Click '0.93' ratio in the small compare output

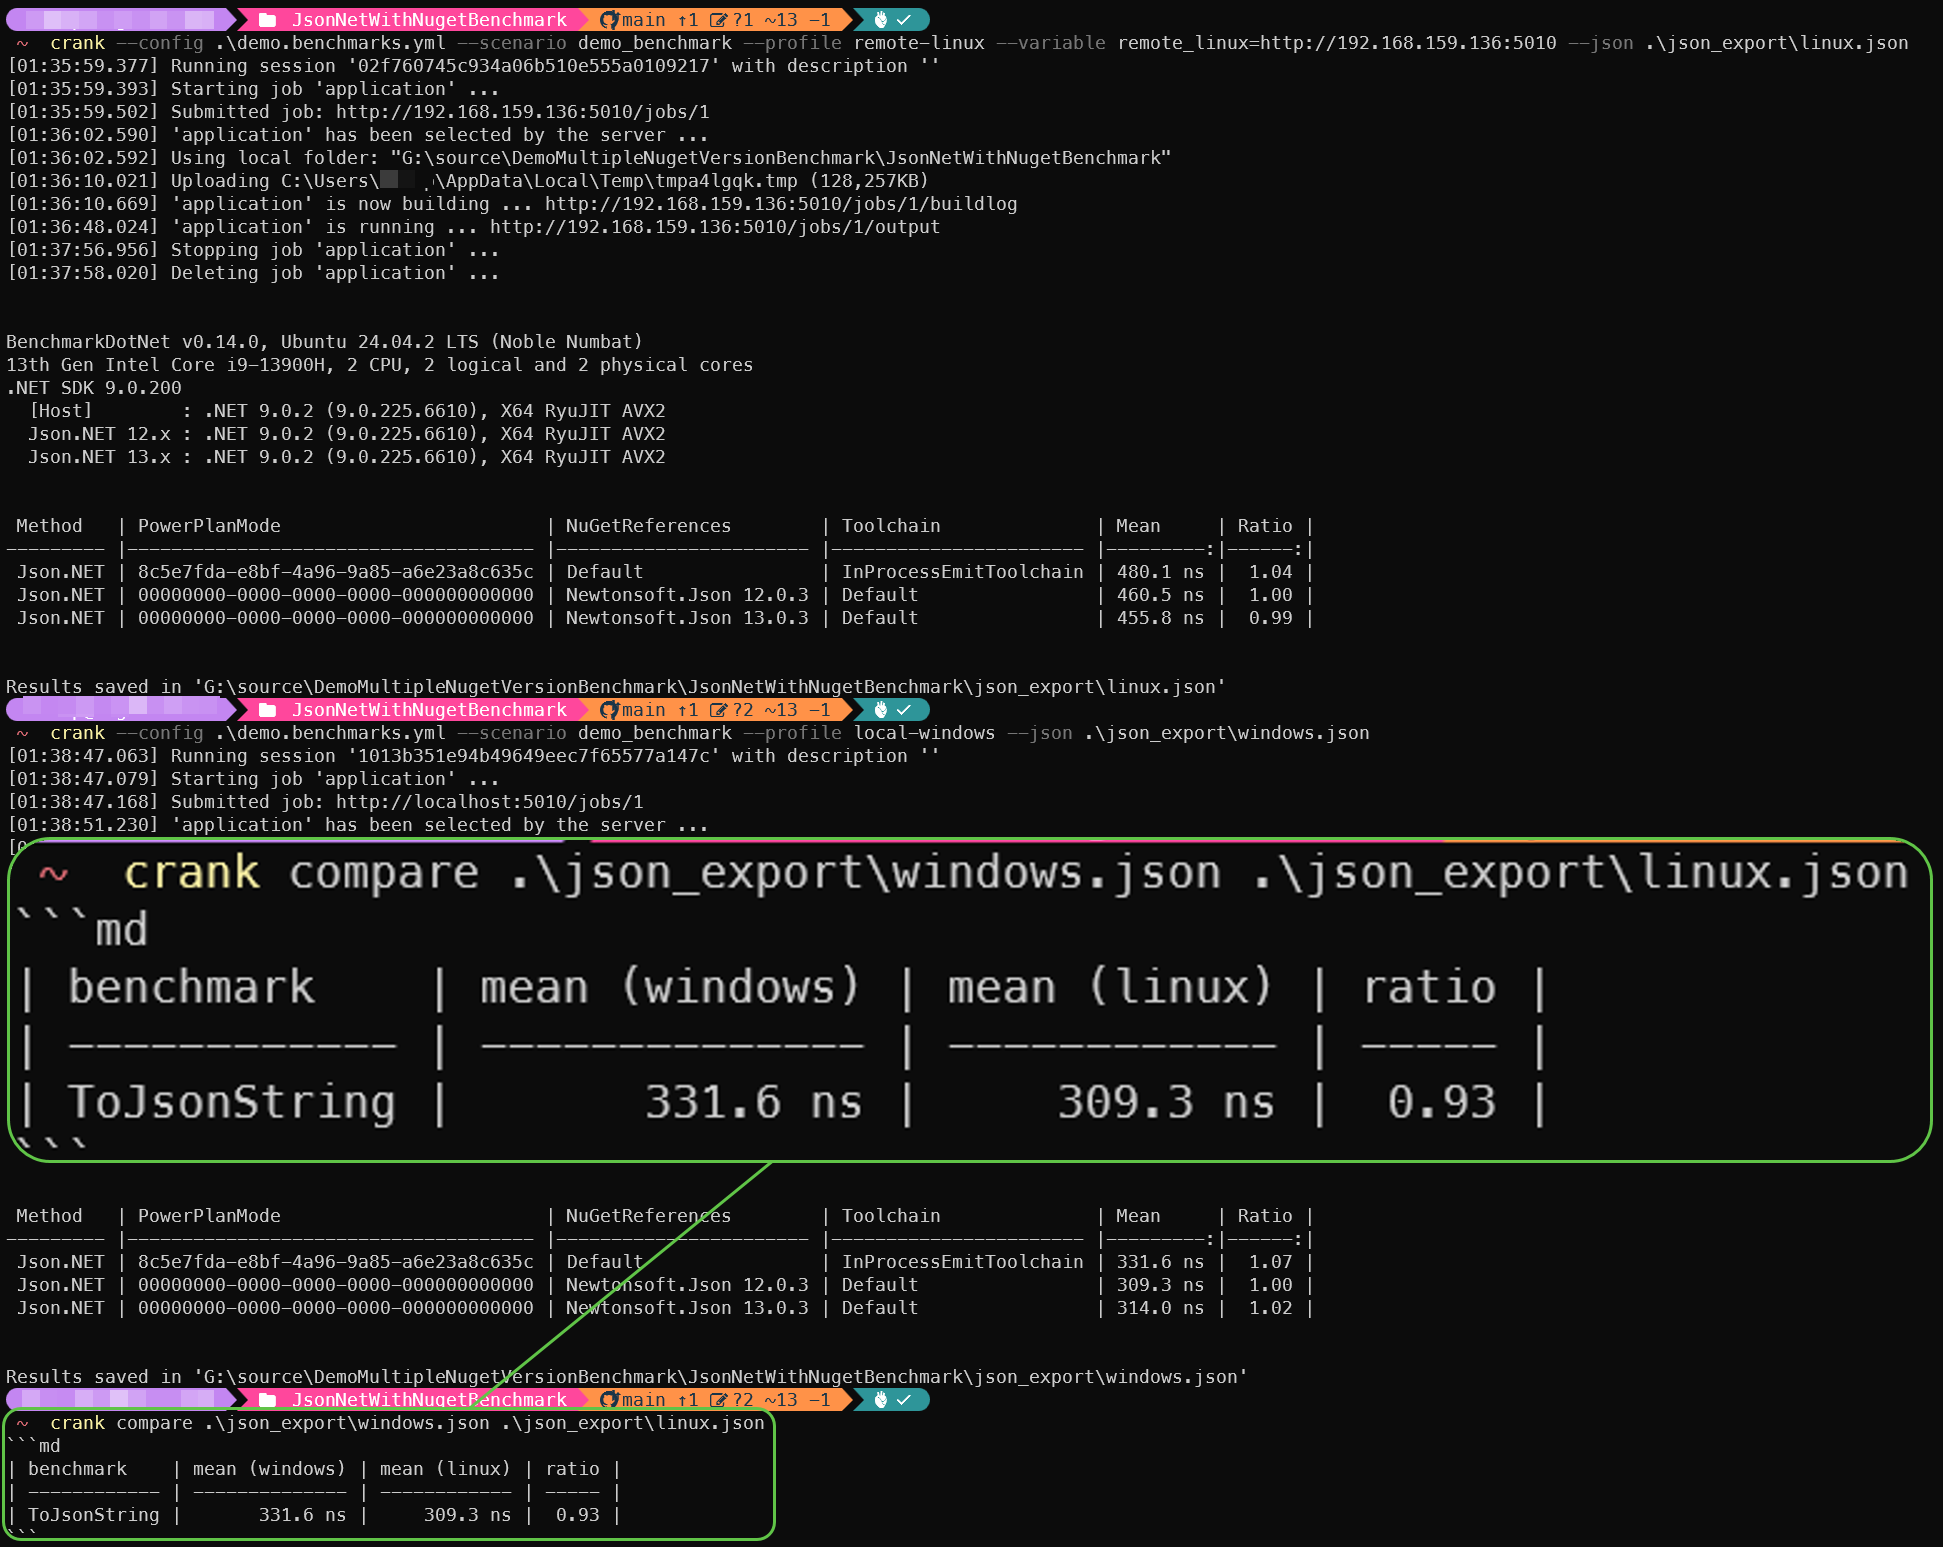coord(577,1515)
